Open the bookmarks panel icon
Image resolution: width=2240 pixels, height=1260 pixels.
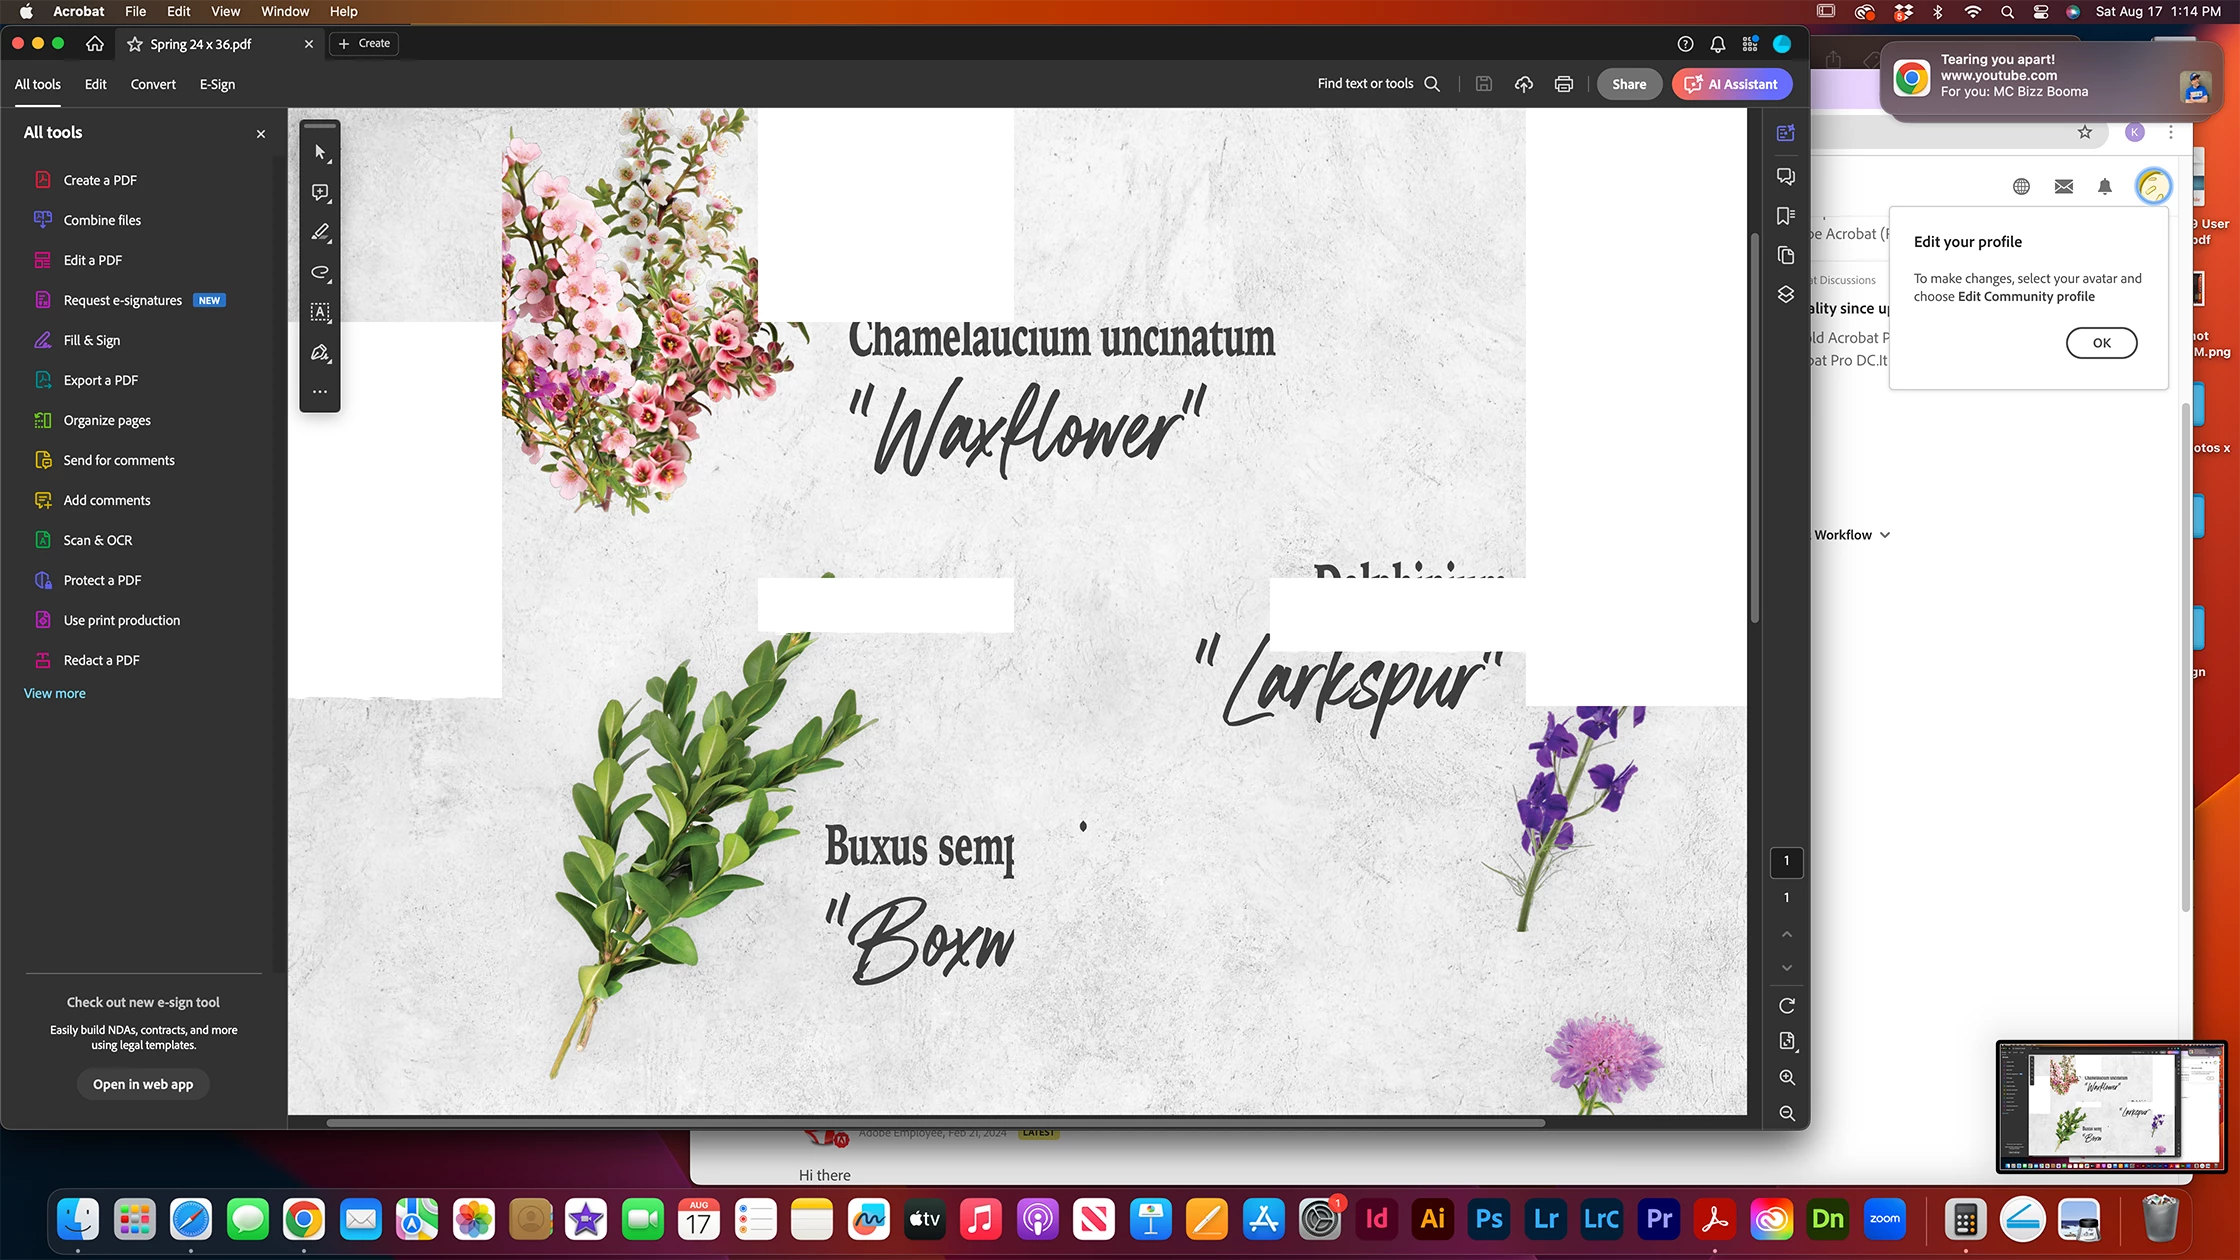1786,216
